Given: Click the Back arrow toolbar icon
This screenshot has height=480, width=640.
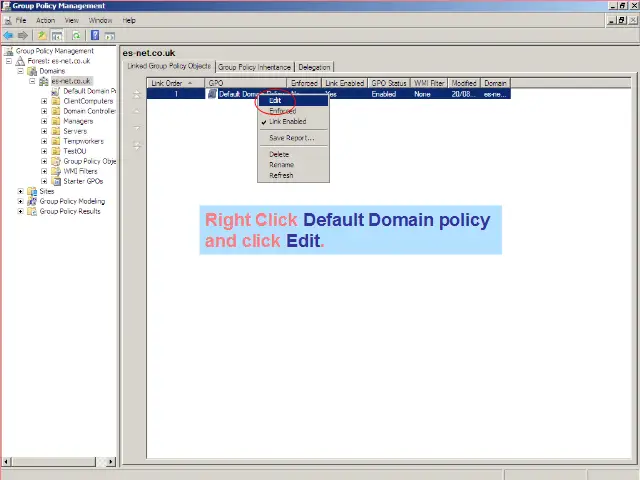Looking at the screenshot, I should click(x=9, y=35).
